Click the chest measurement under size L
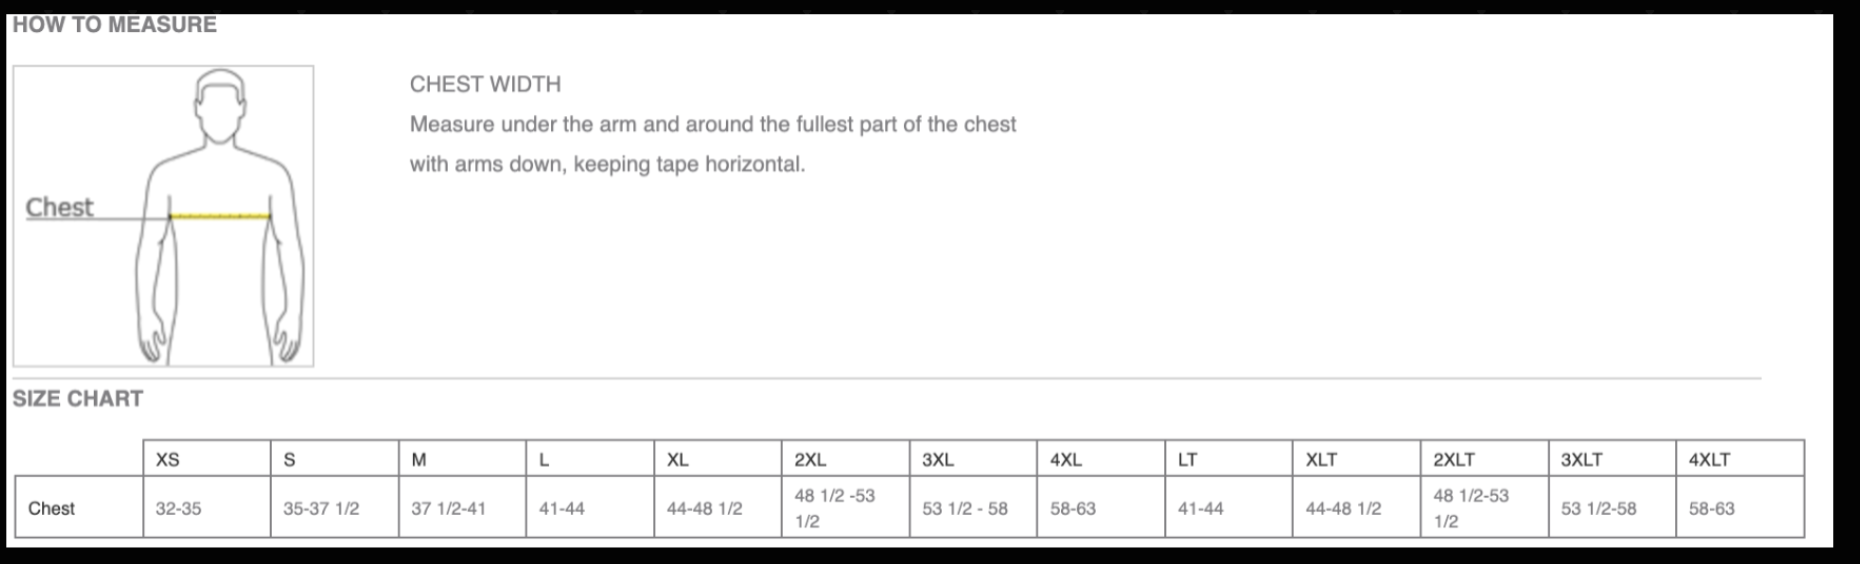 click(x=562, y=509)
